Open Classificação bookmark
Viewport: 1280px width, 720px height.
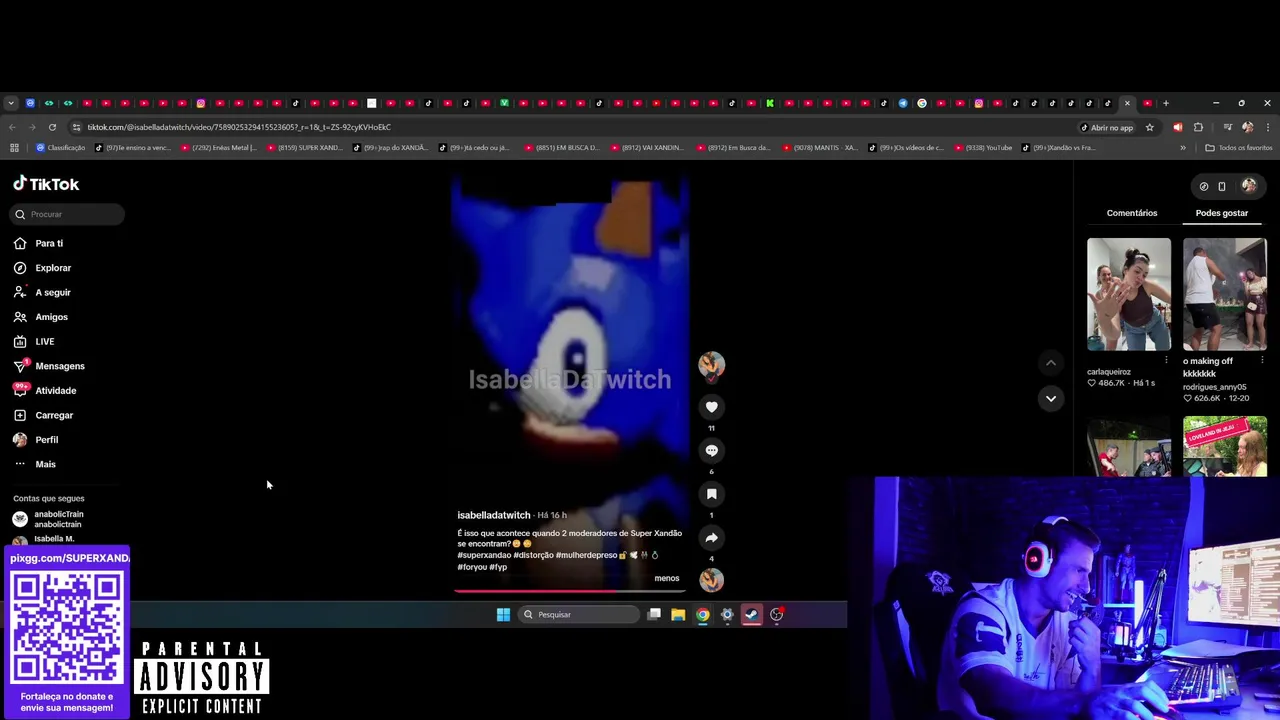(60, 148)
